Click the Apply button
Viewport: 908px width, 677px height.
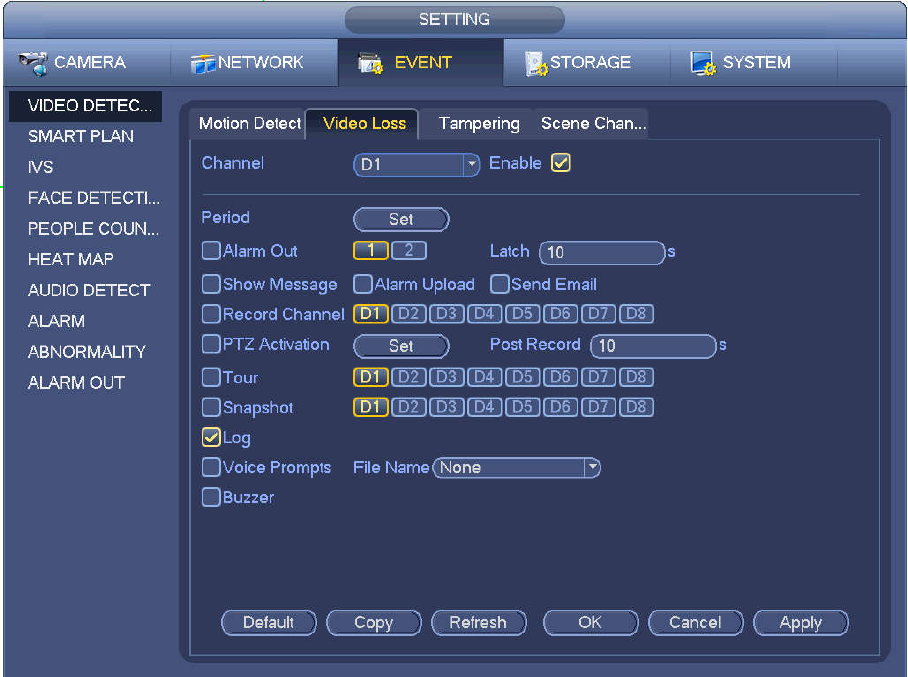801,623
